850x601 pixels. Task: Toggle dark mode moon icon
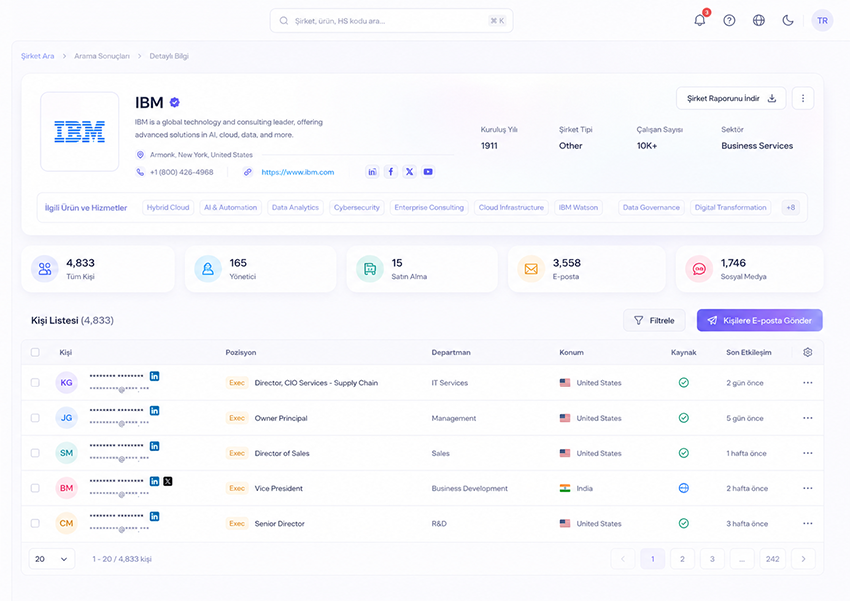coord(788,21)
